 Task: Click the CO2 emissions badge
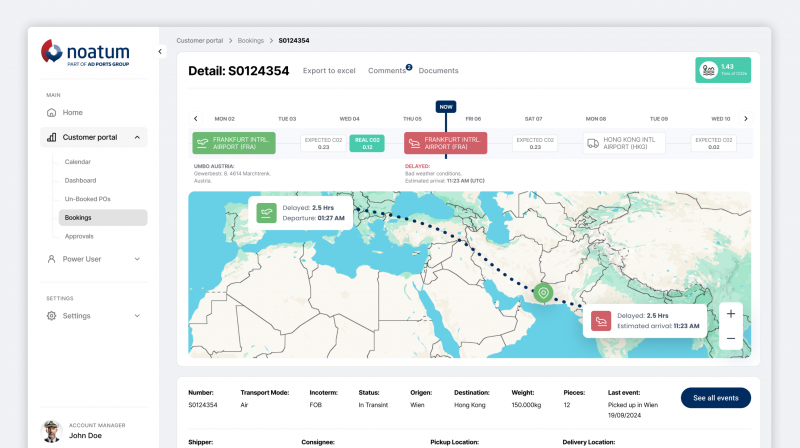tap(722, 70)
